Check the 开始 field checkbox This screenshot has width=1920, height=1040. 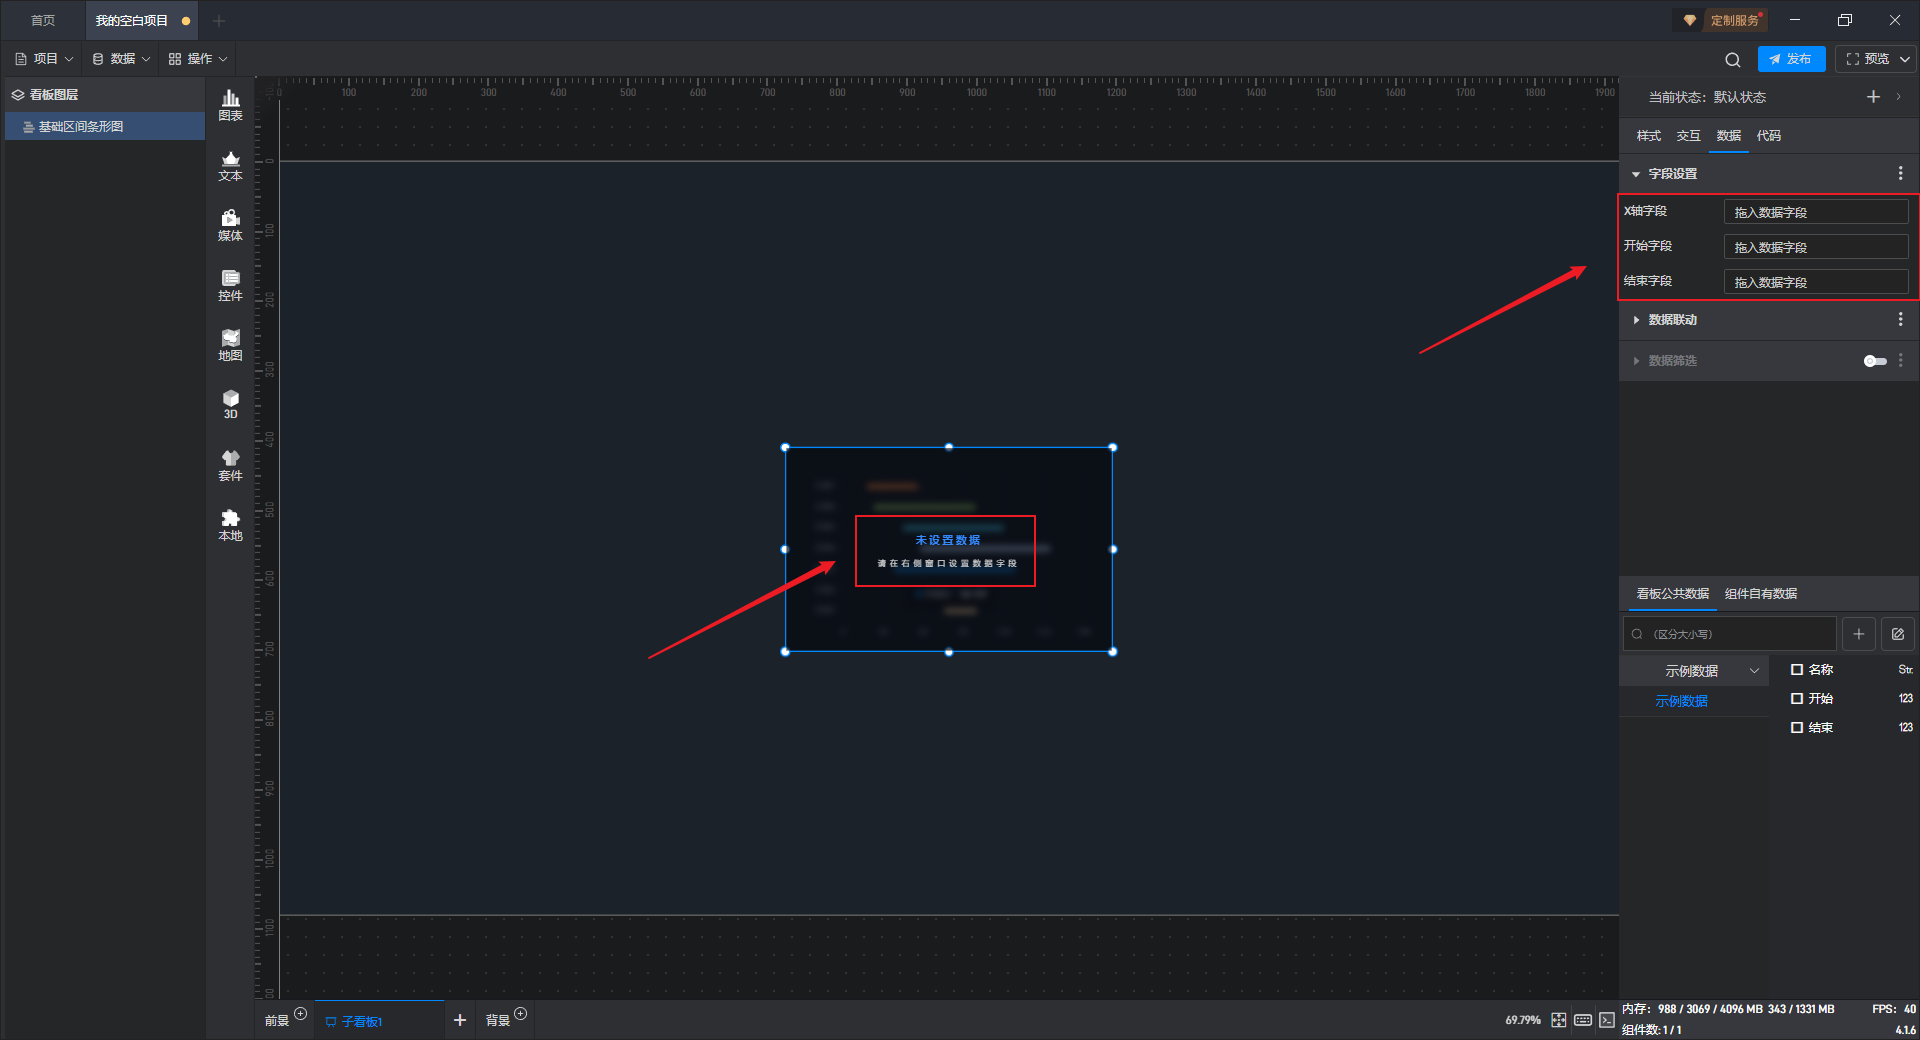coord(1797,699)
